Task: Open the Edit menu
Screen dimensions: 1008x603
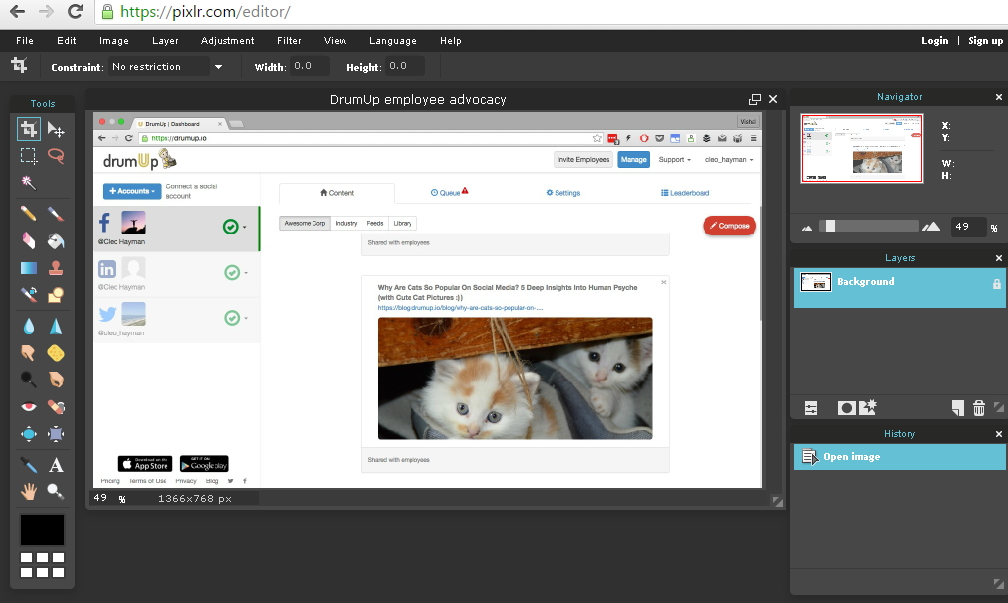Action: pyautogui.click(x=67, y=40)
